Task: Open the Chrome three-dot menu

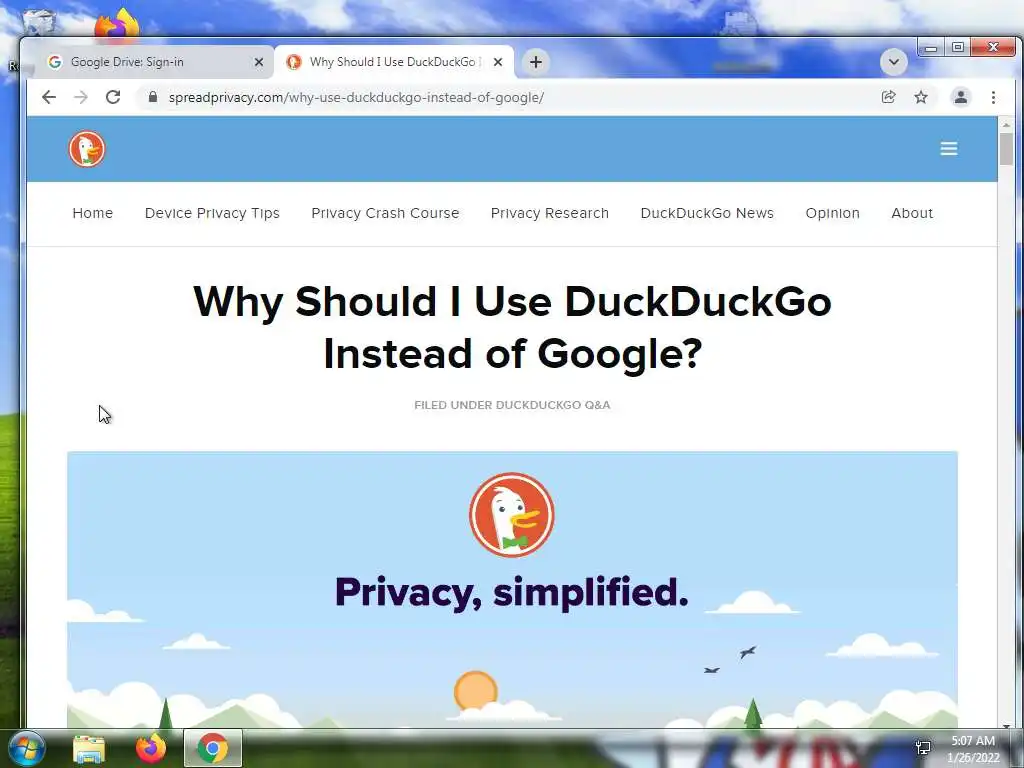Action: pos(993,97)
